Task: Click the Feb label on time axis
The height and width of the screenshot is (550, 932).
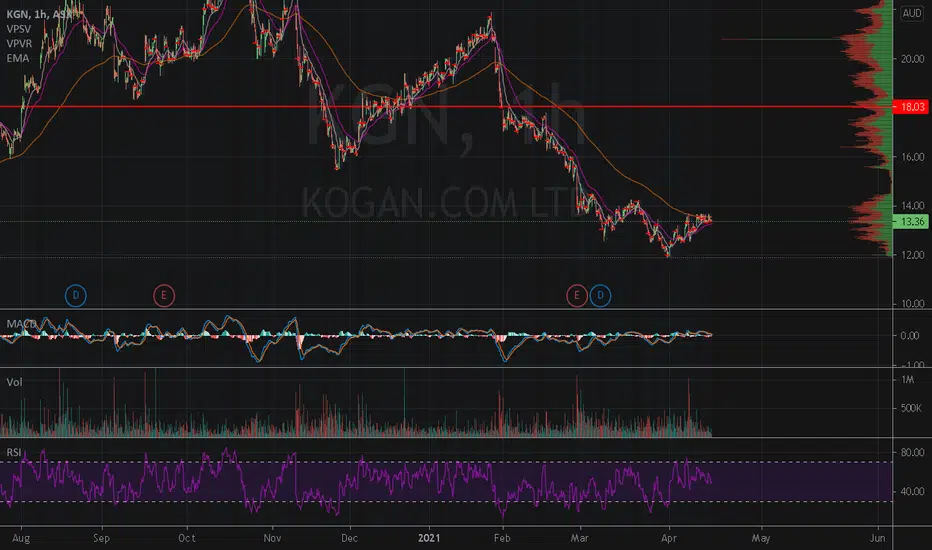Action: click(502, 538)
